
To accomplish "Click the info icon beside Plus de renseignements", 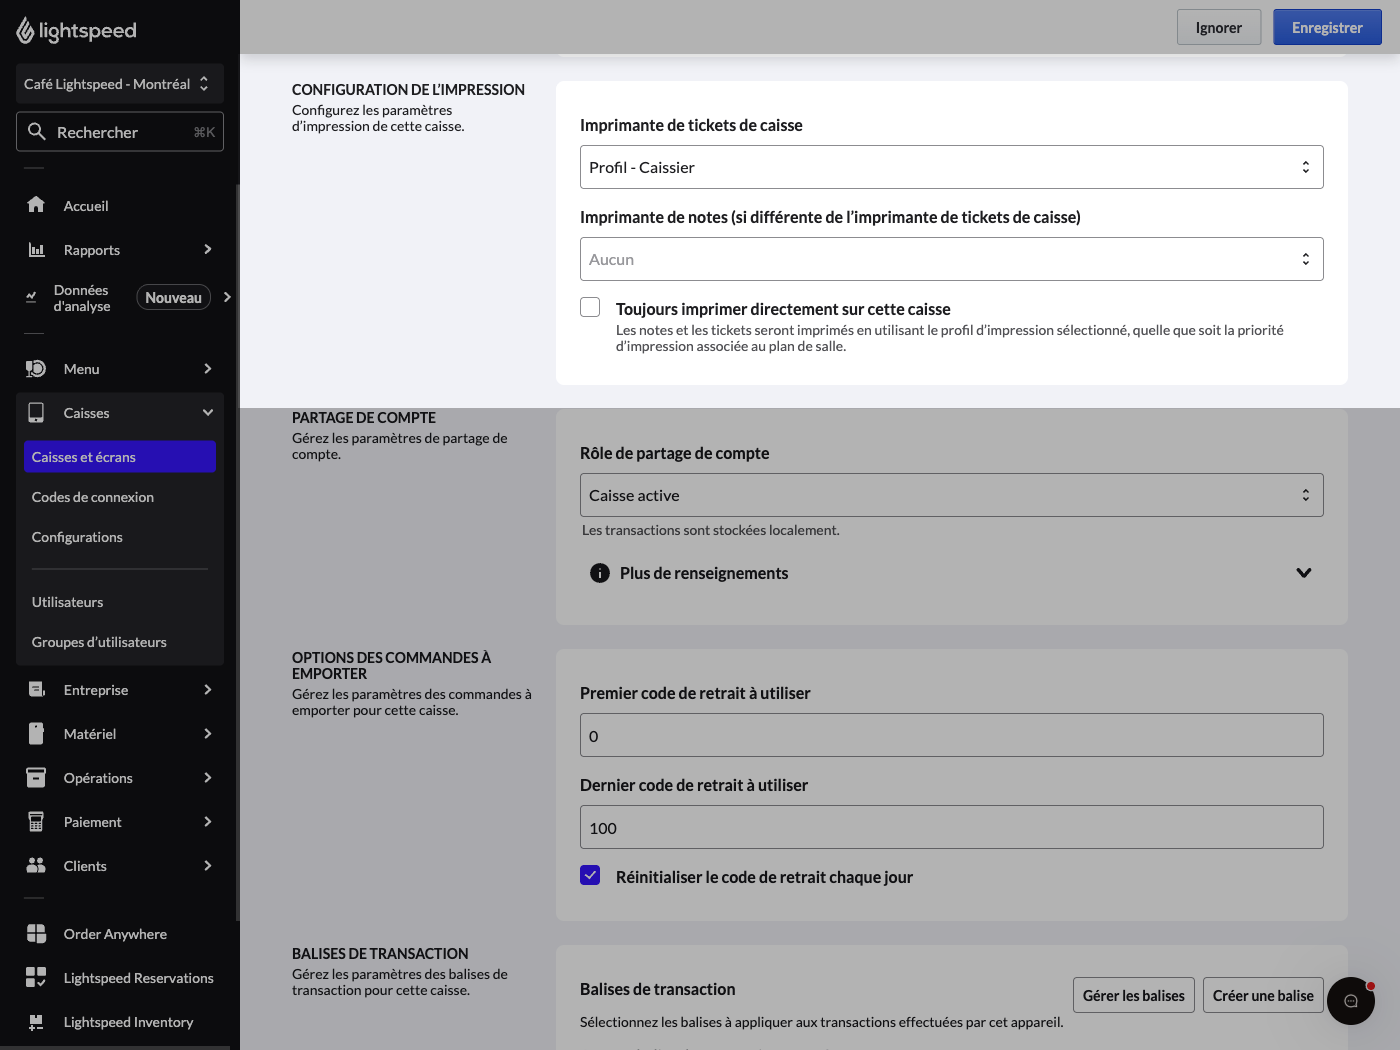I will [600, 573].
